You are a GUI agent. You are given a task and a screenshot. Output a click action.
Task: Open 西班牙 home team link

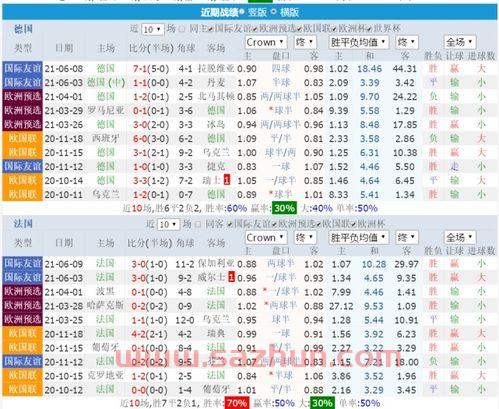point(106,138)
